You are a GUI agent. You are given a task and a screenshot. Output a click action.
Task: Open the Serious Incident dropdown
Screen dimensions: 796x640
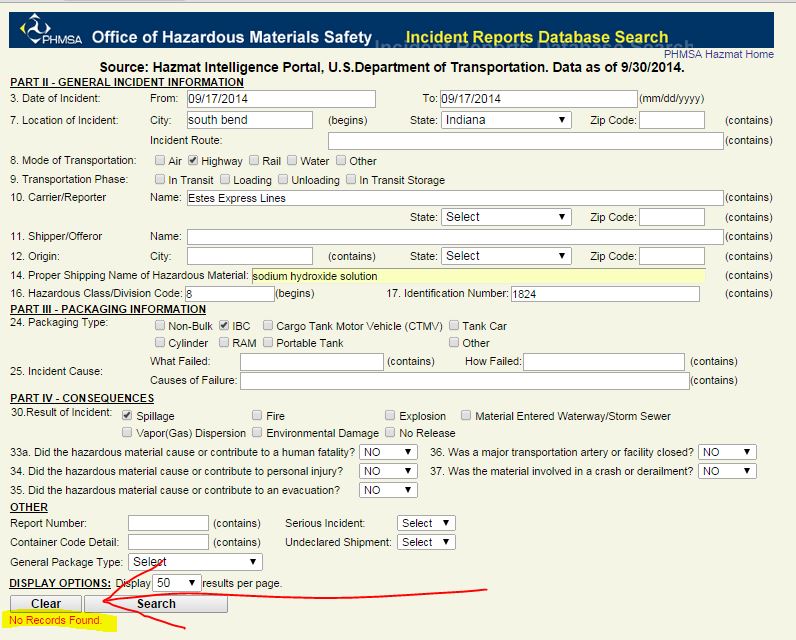coord(426,523)
